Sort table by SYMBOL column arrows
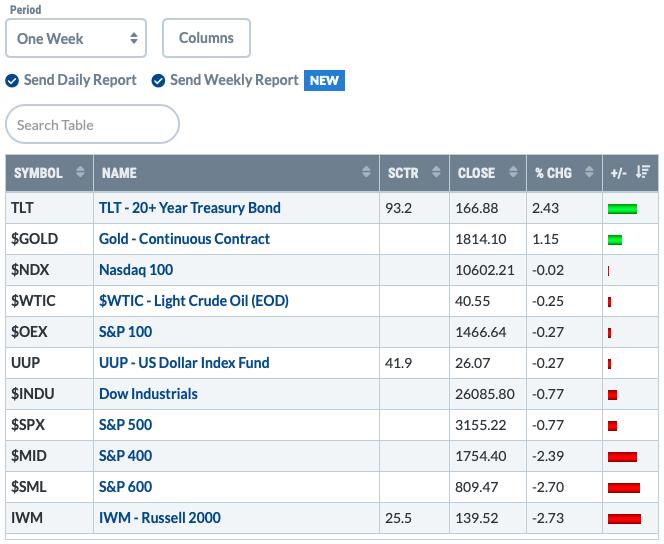Image resolution: width=664 pixels, height=544 pixels. pyautogui.click(x=80, y=172)
